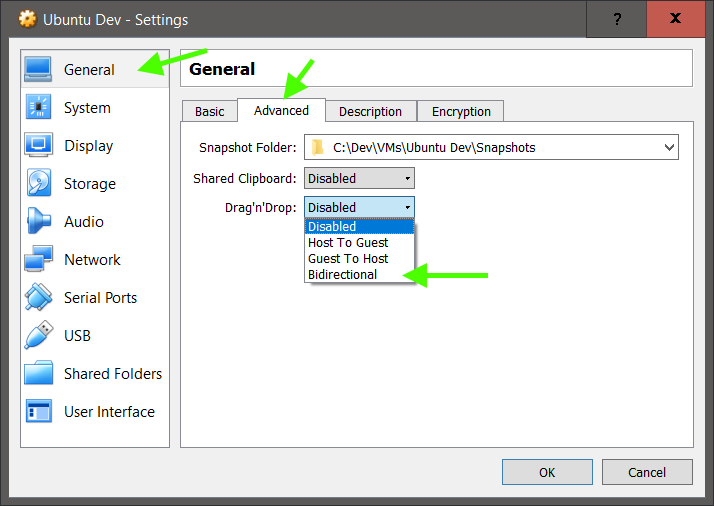Image resolution: width=714 pixels, height=506 pixels.
Task: Select Audio label in the sidebar
Action: tap(84, 222)
